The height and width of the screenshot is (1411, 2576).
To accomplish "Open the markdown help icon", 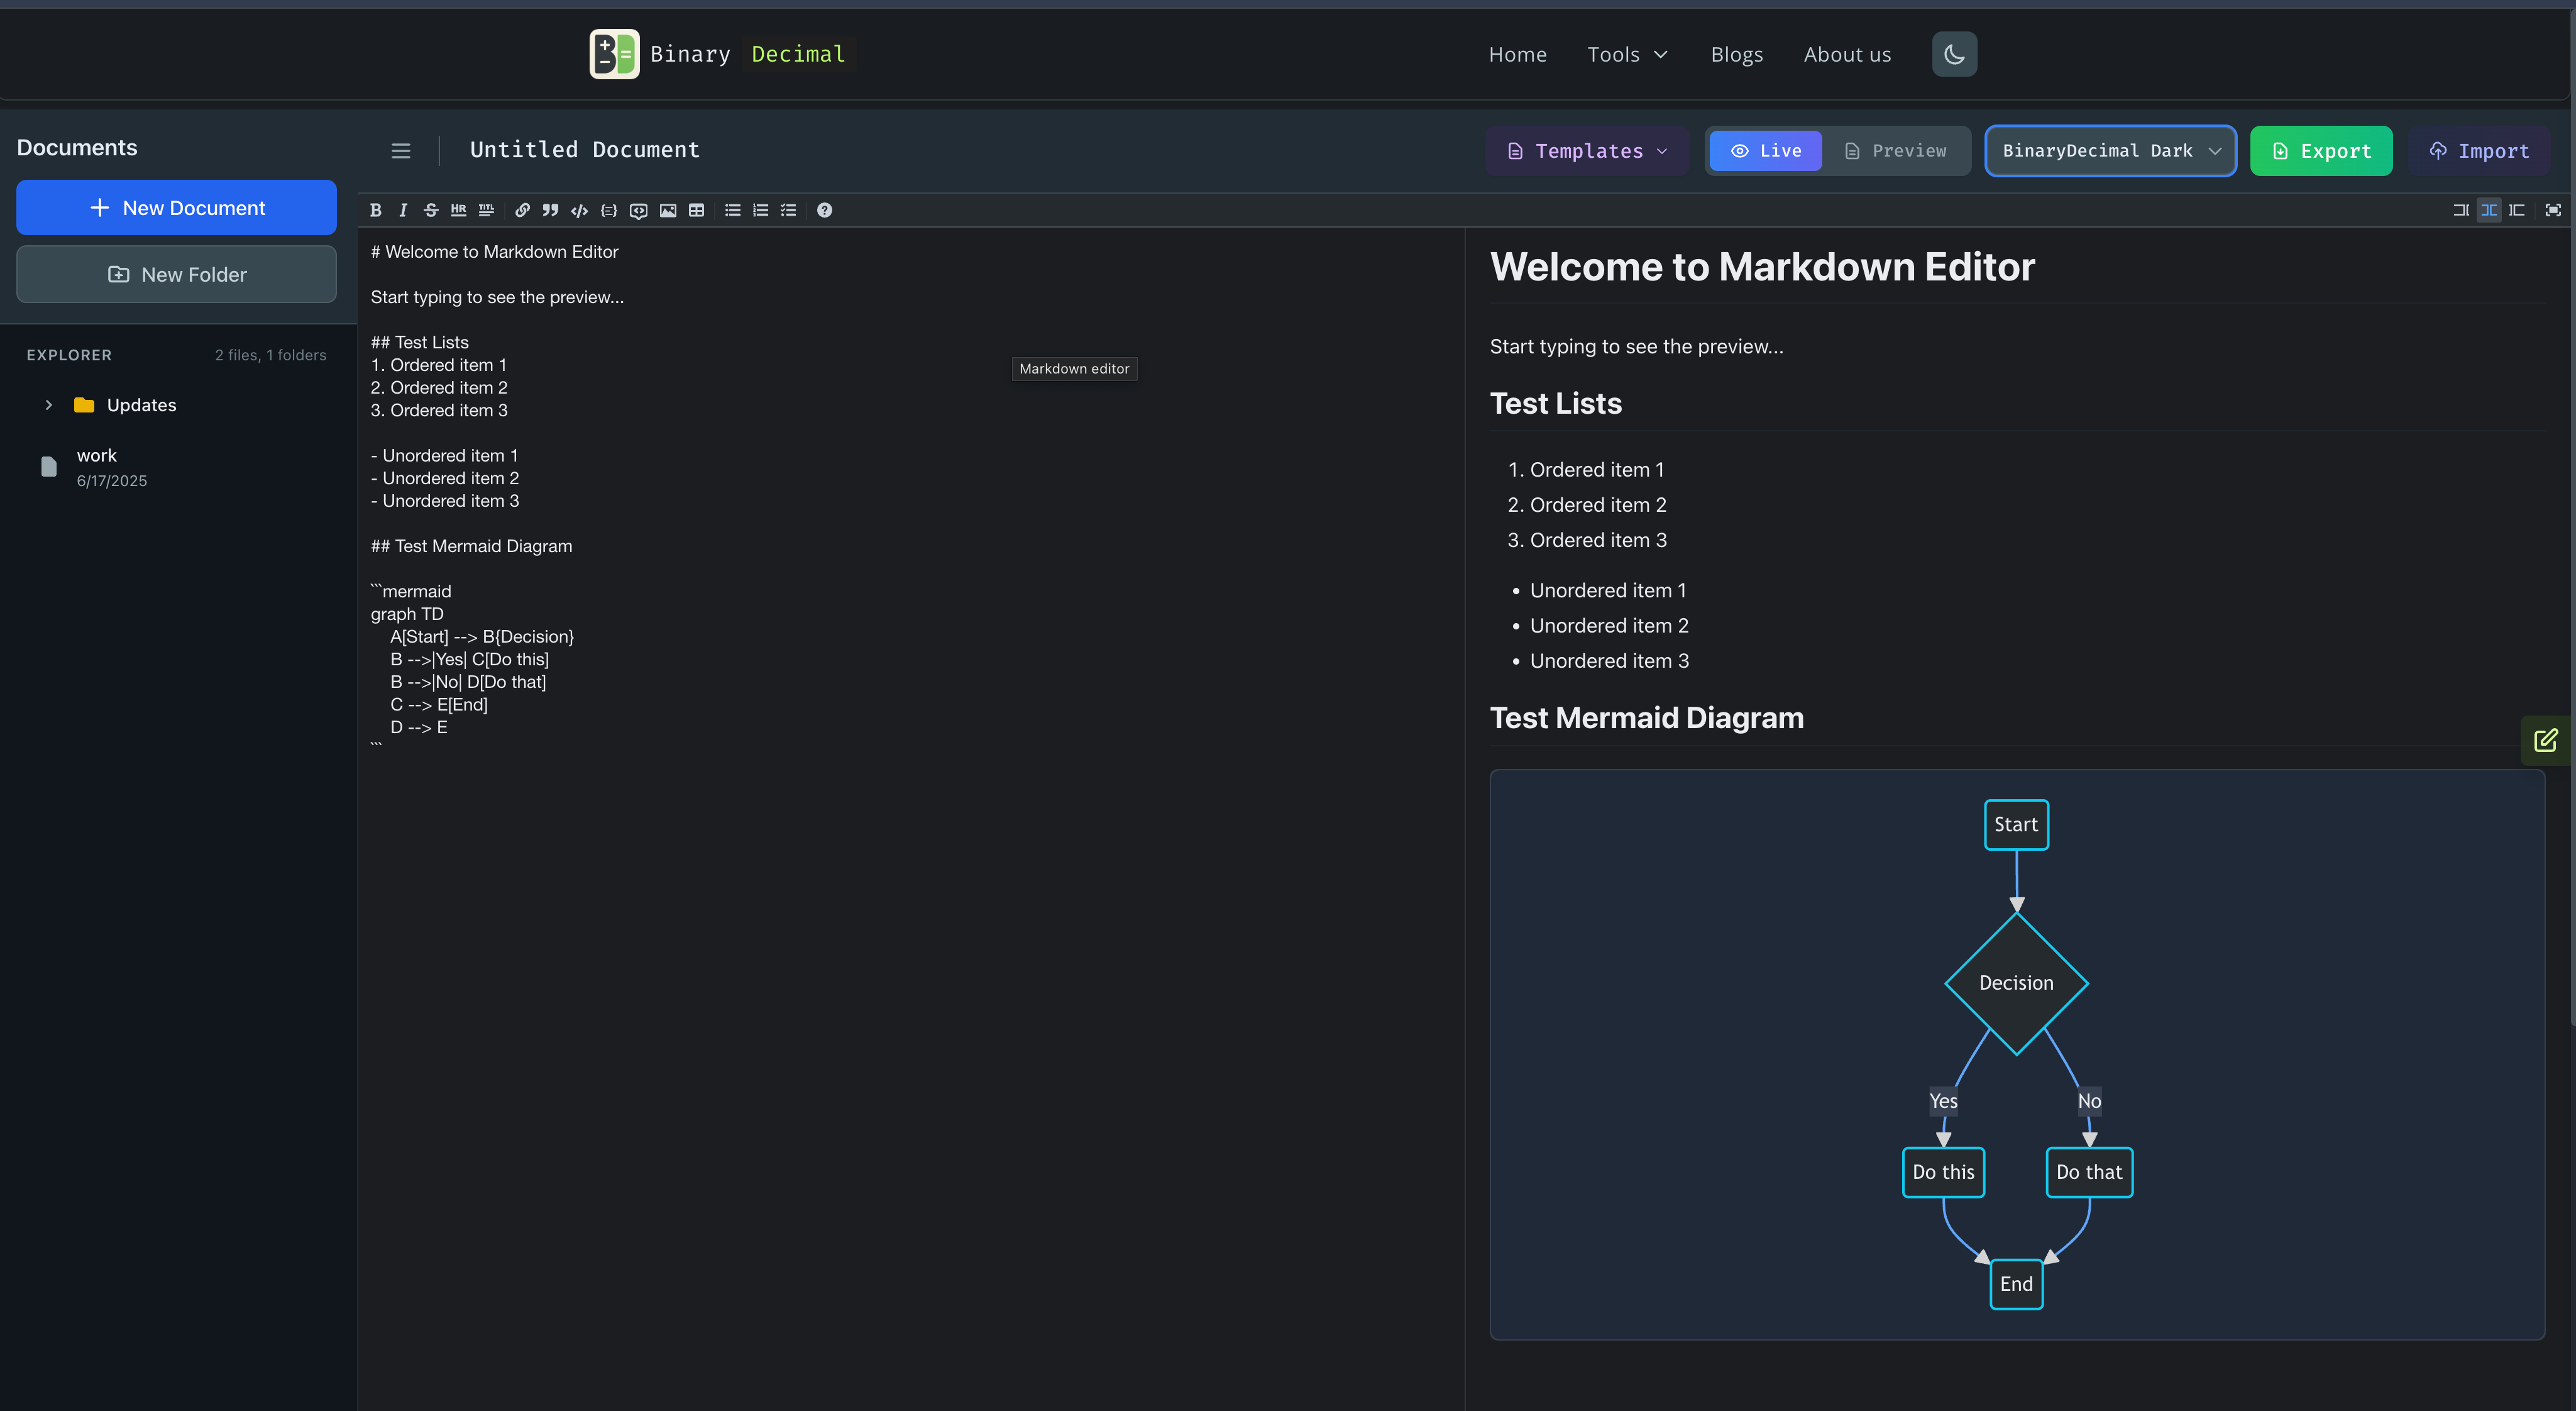I will 824,210.
